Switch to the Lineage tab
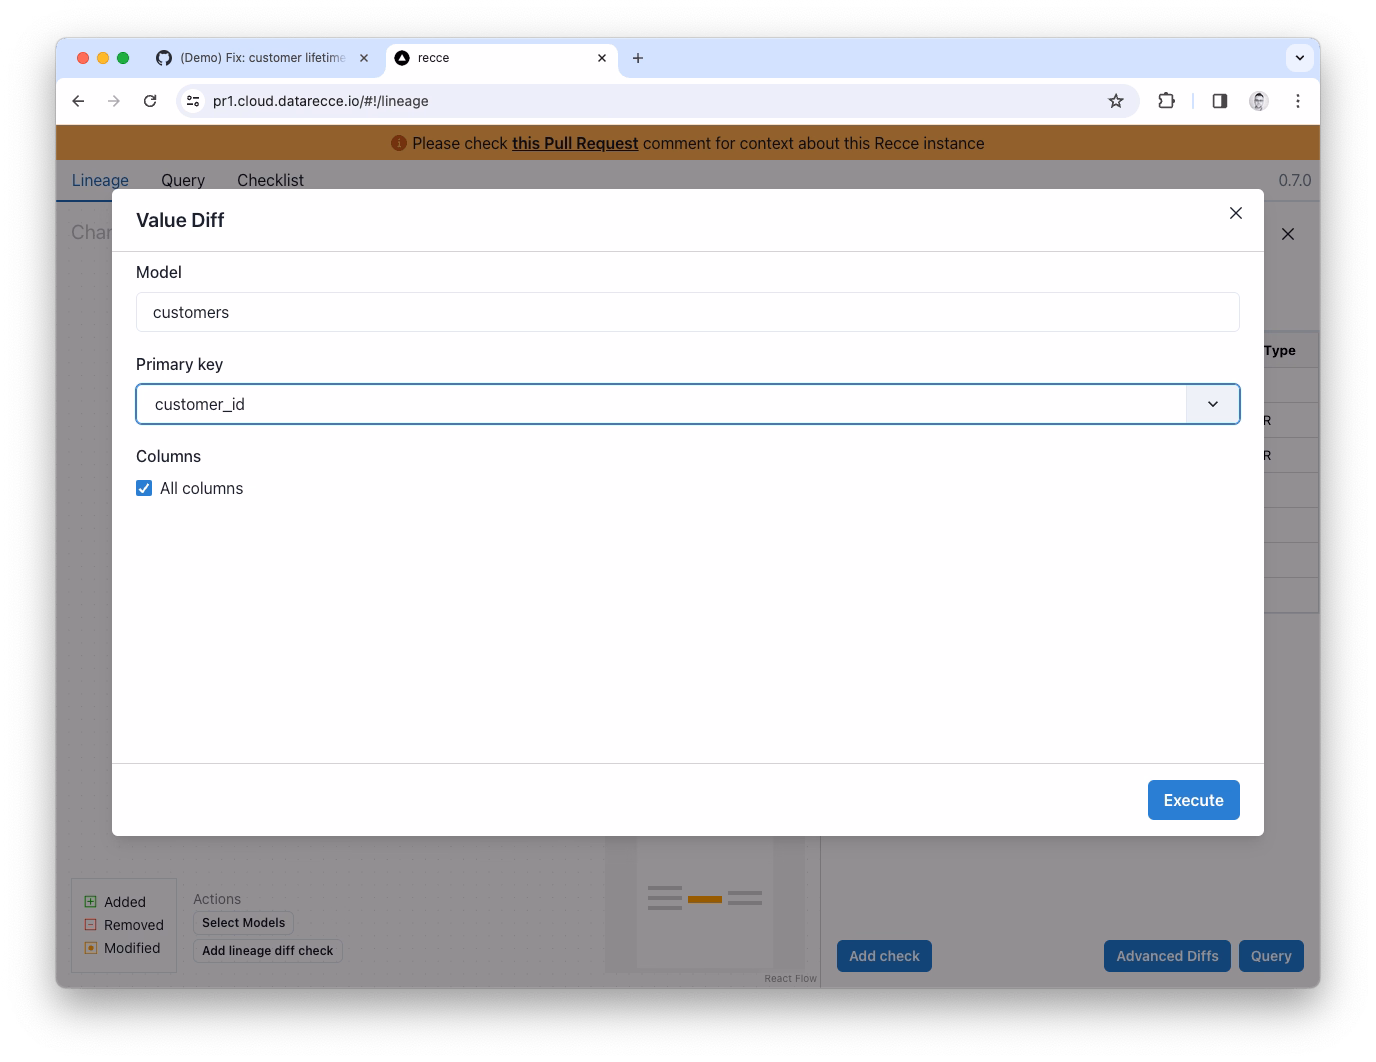Image resolution: width=1376 pixels, height=1062 pixels. point(100,180)
